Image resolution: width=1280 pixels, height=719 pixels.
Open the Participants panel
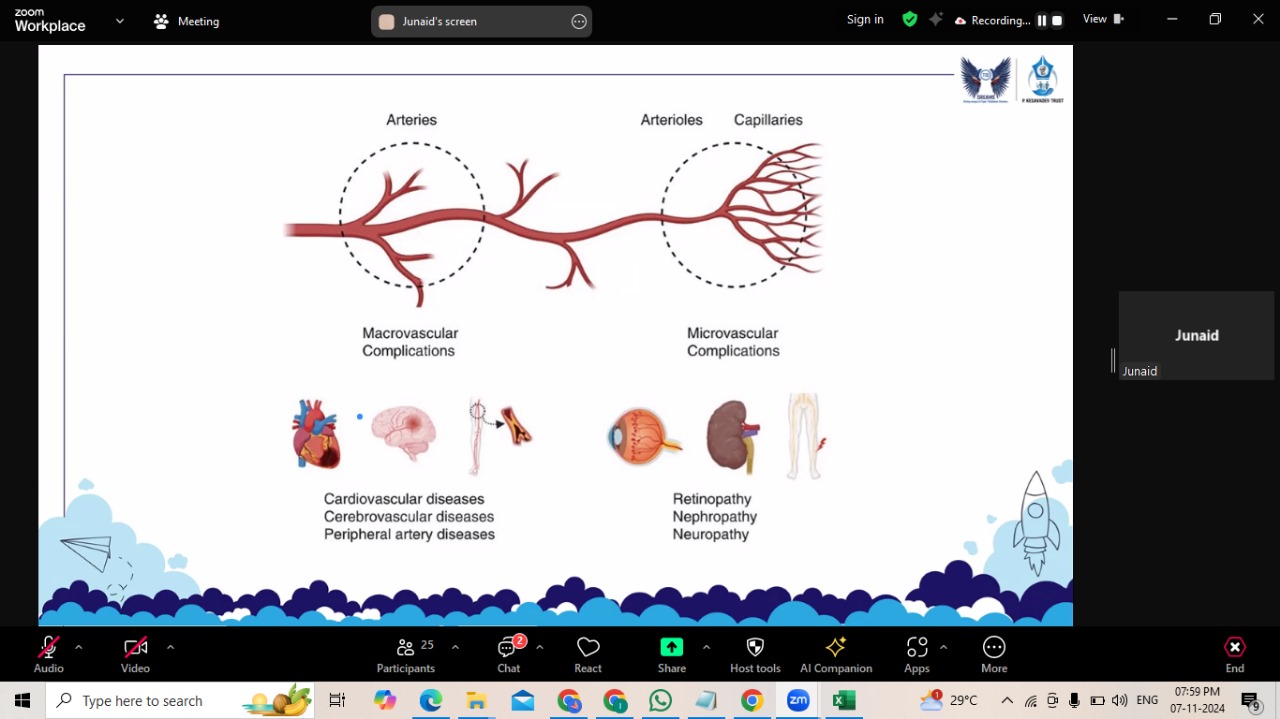coord(406,655)
